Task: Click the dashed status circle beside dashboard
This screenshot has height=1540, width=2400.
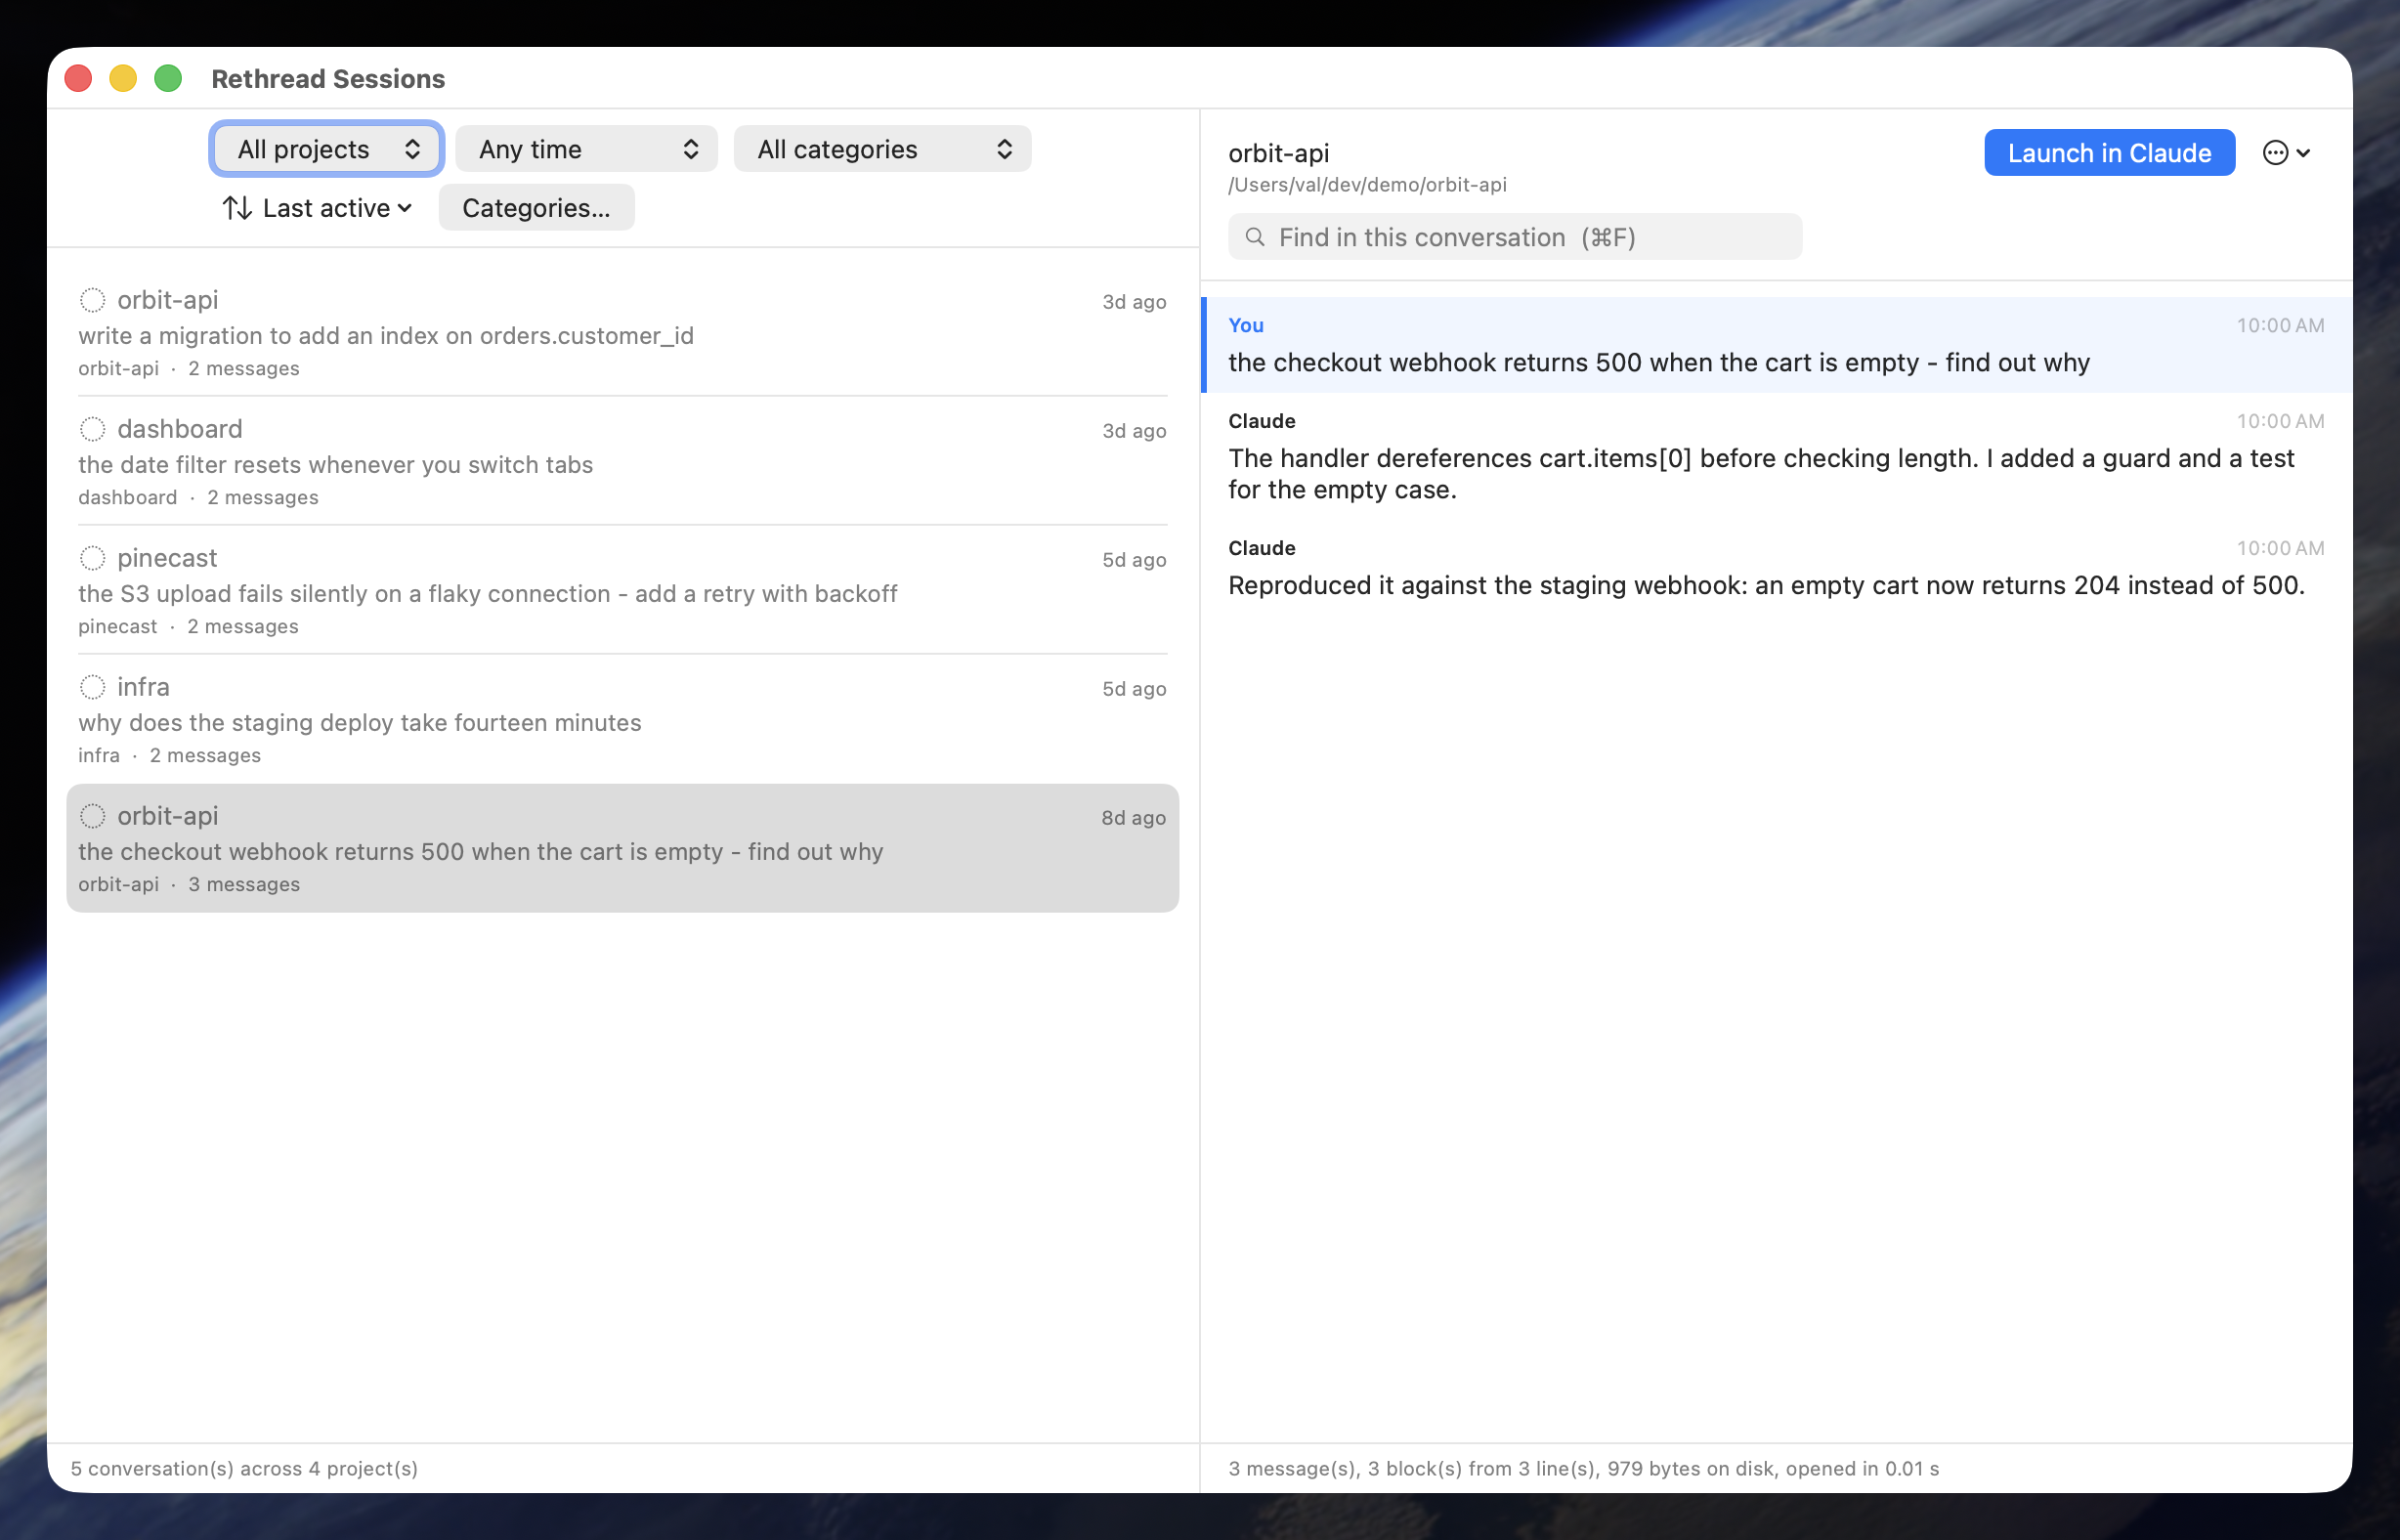Action: [92, 429]
